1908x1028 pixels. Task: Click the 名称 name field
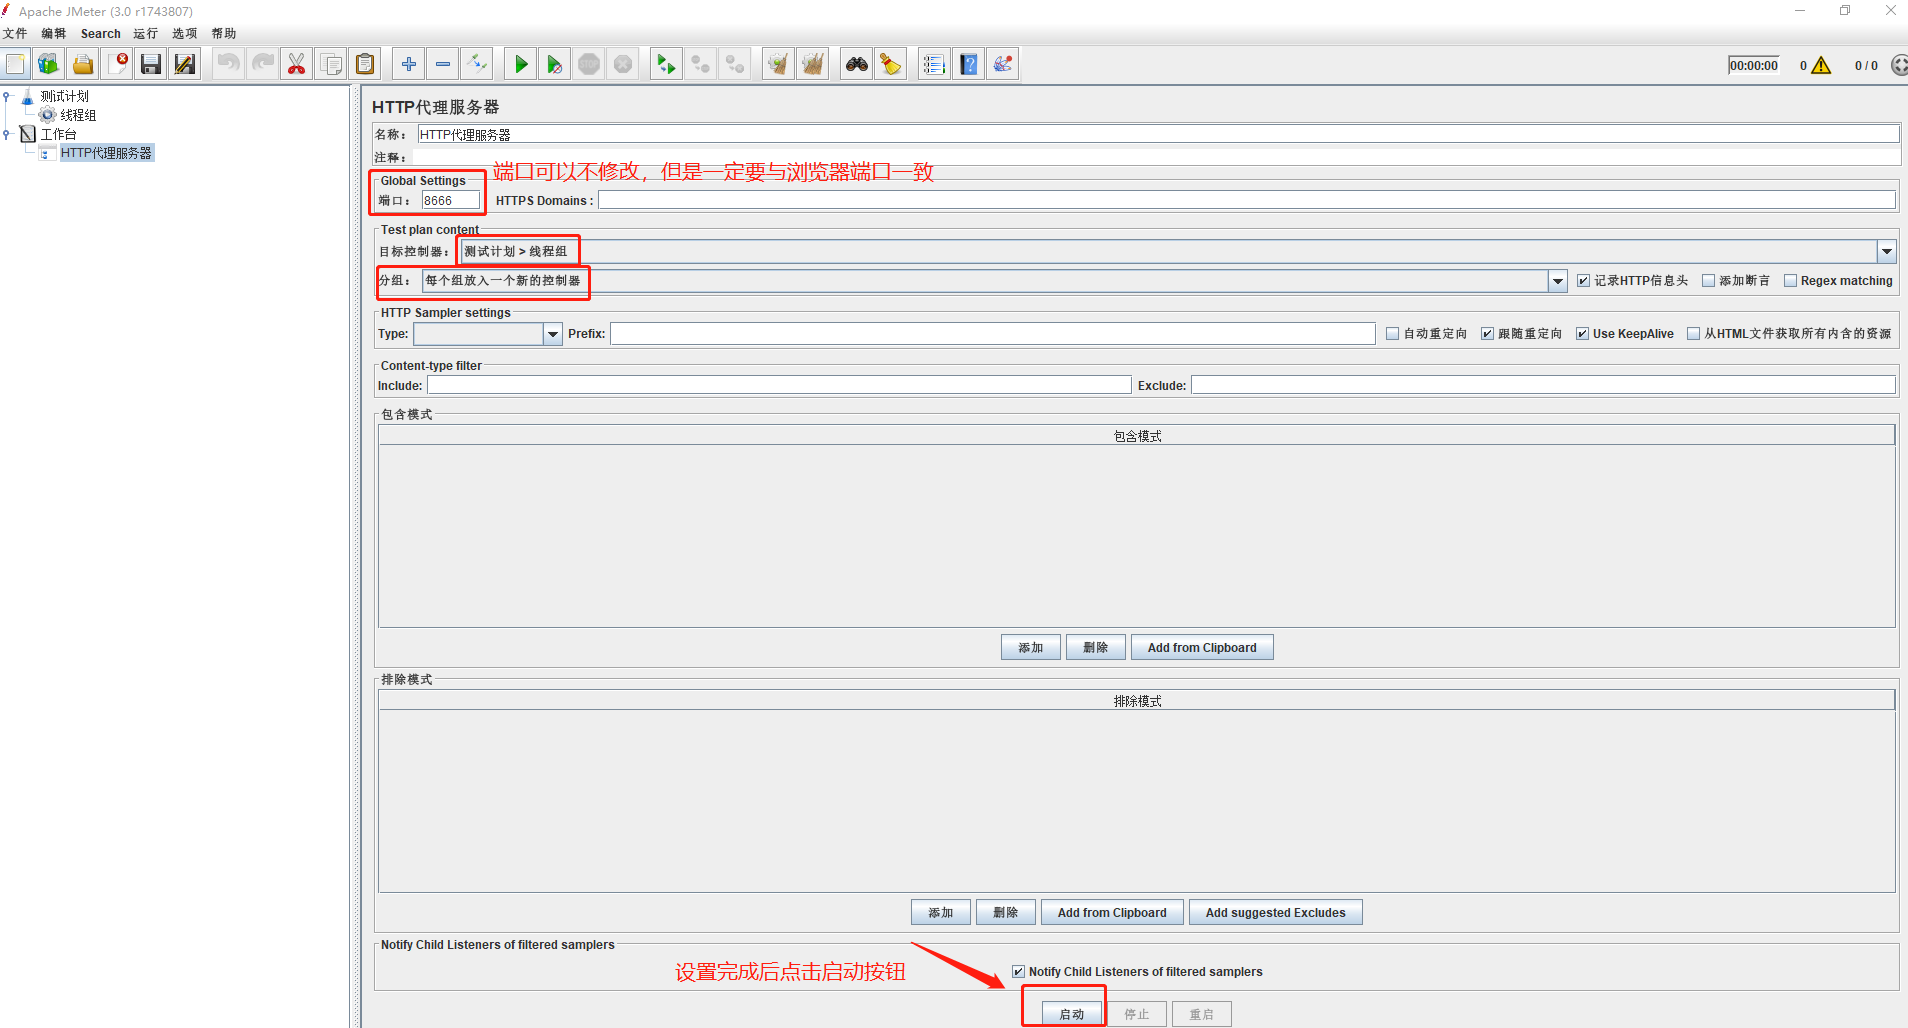[1158, 135]
